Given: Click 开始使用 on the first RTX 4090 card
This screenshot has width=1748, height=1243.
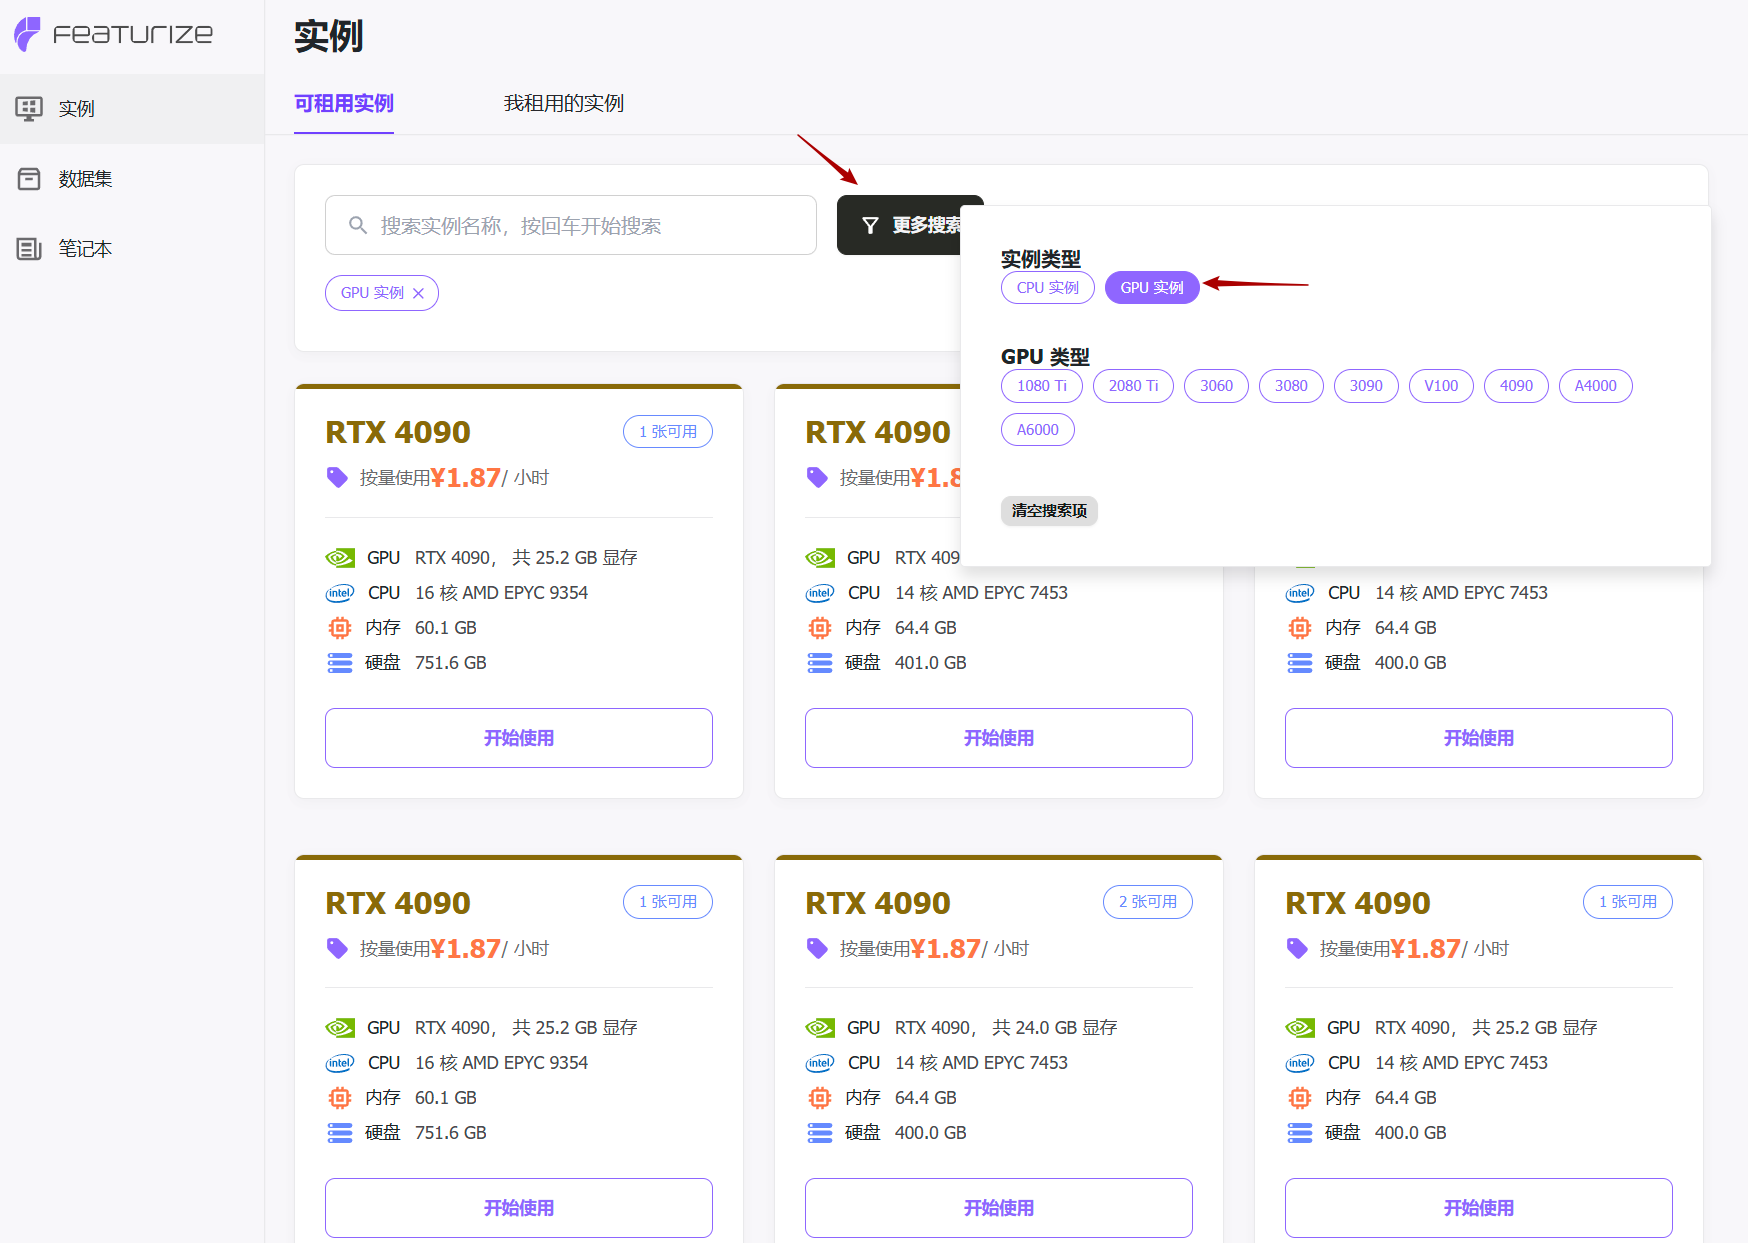Looking at the screenshot, I should coord(518,738).
